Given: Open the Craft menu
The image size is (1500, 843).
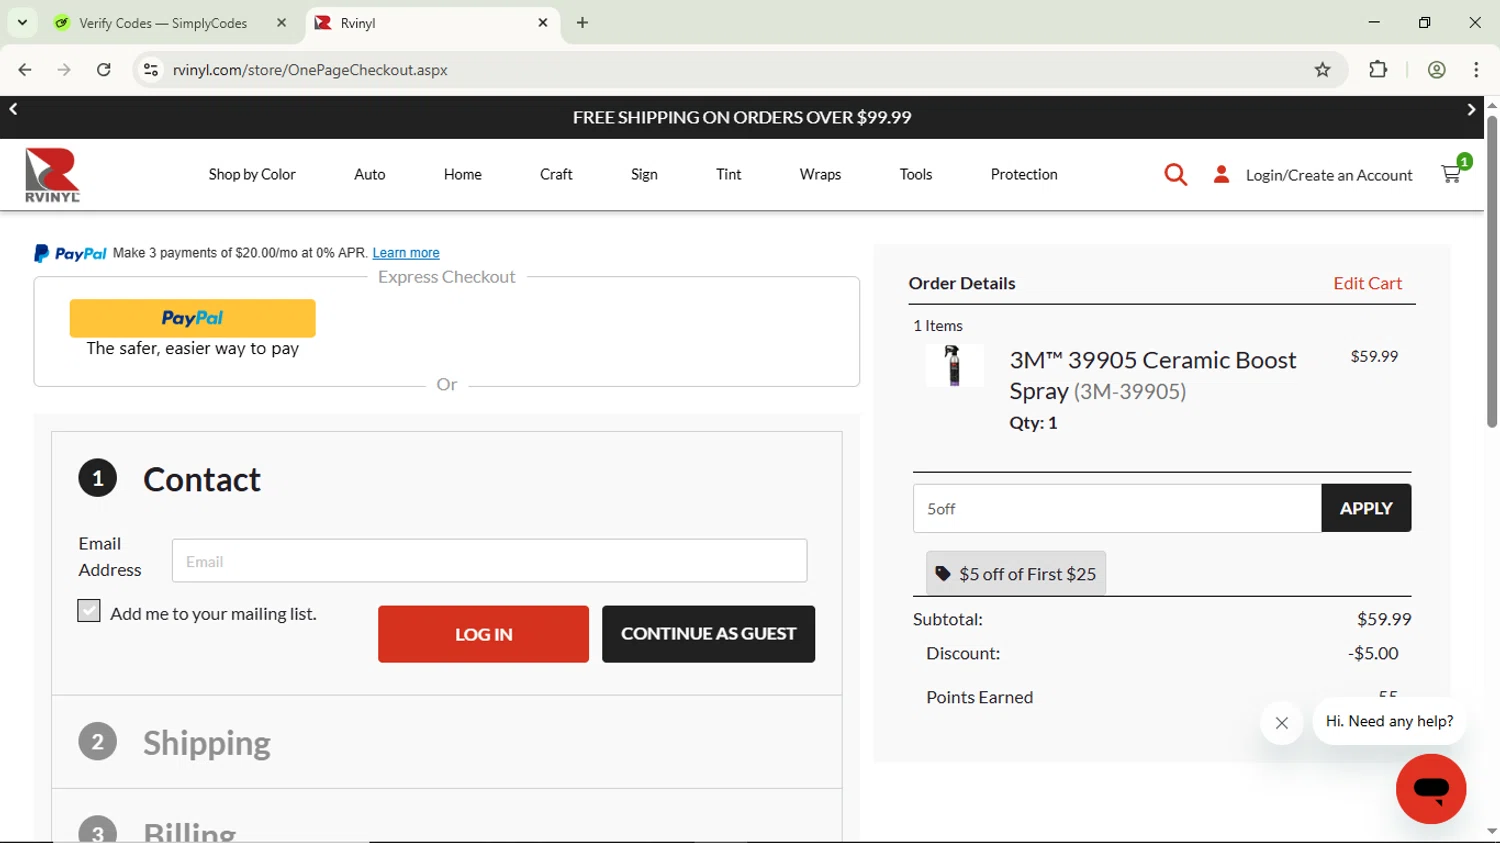Looking at the screenshot, I should point(556,175).
